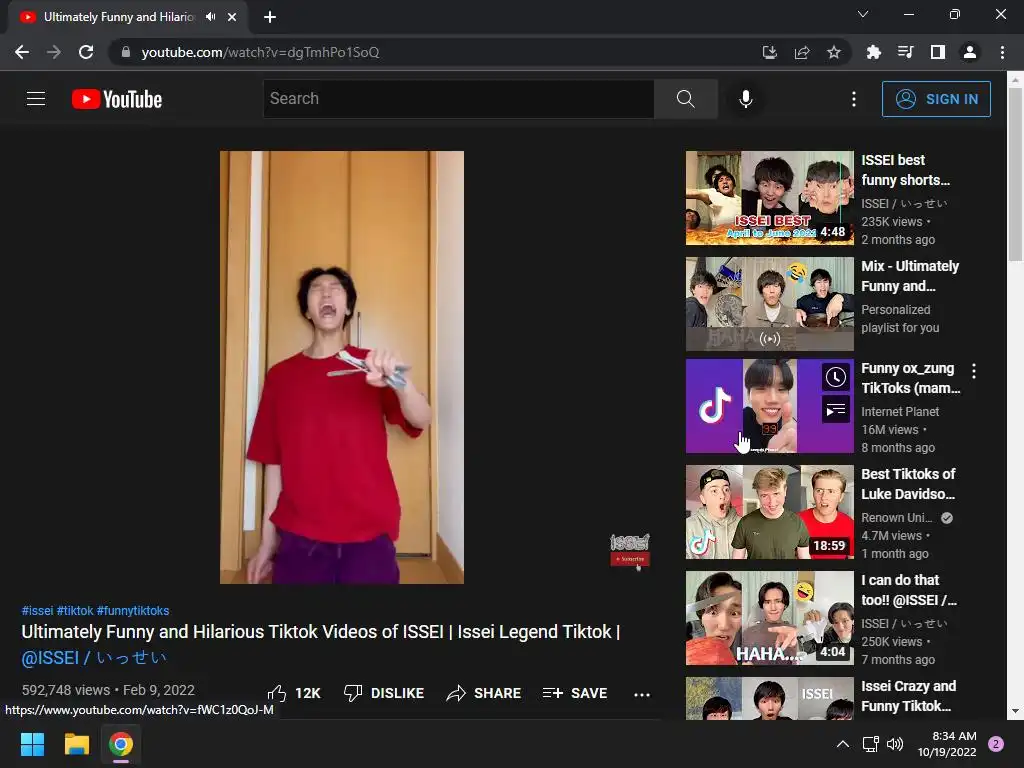Image resolution: width=1024 pixels, height=768 pixels.
Task: Open YouTube settings three-dot menu
Action: point(854,99)
